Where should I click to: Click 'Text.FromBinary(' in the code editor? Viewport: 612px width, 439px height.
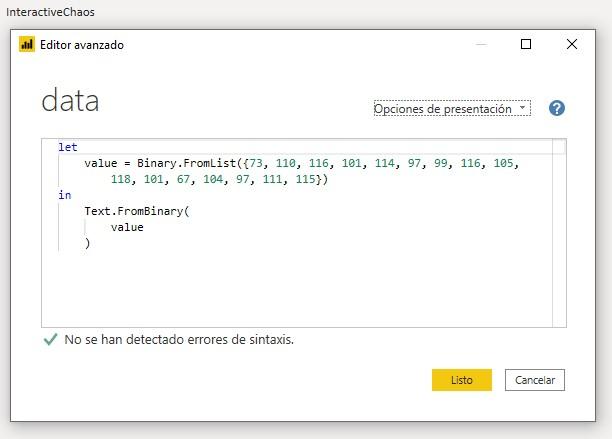coord(137,211)
